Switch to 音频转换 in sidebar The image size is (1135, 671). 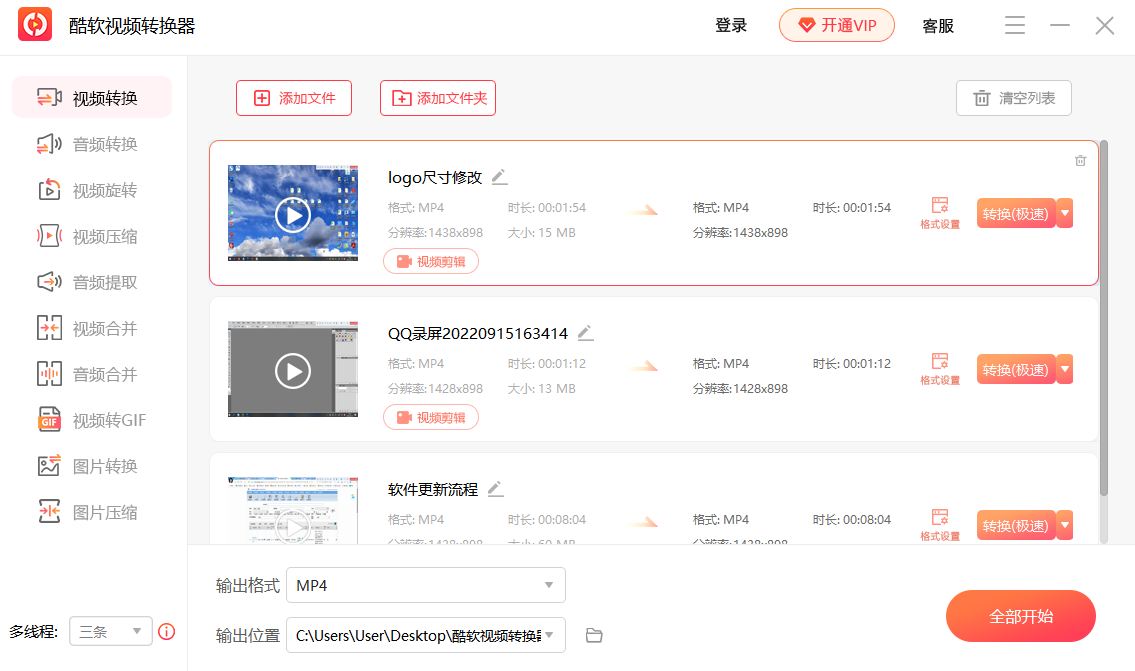click(x=92, y=144)
